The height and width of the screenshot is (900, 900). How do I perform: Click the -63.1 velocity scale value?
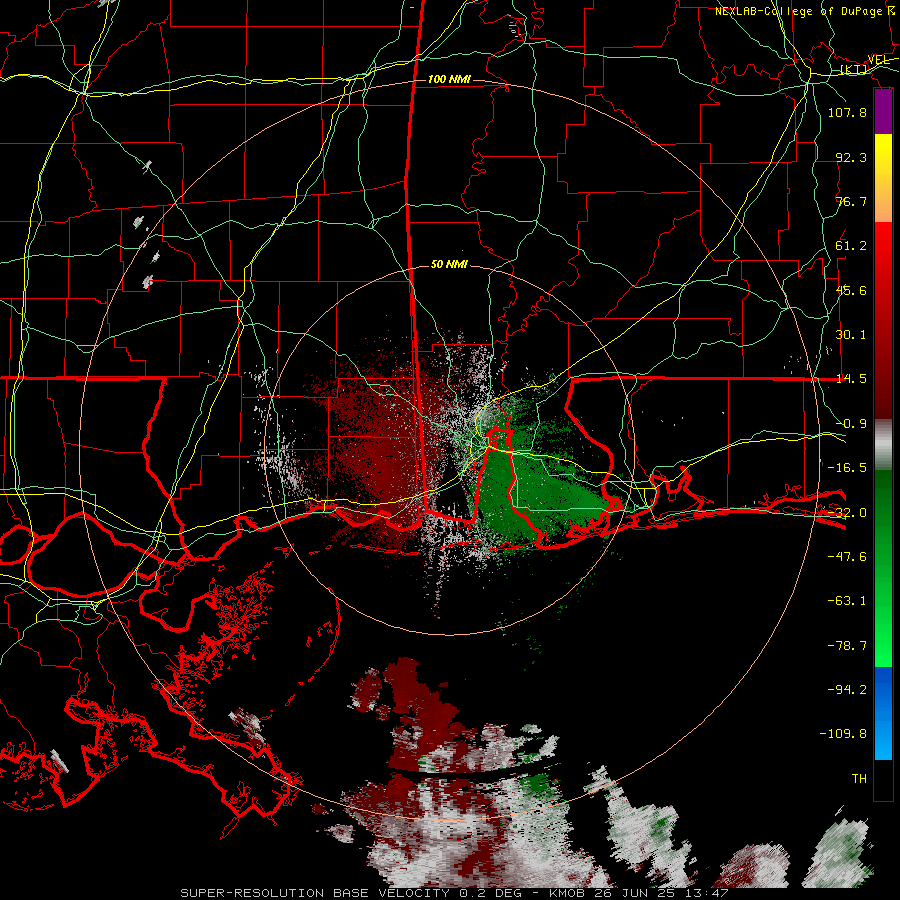coord(847,600)
